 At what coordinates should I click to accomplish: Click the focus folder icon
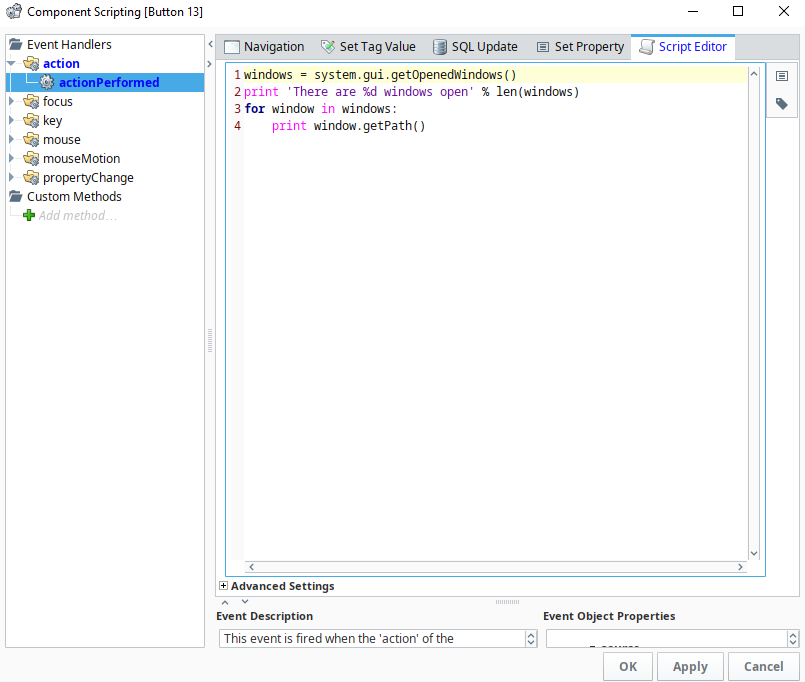(31, 102)
